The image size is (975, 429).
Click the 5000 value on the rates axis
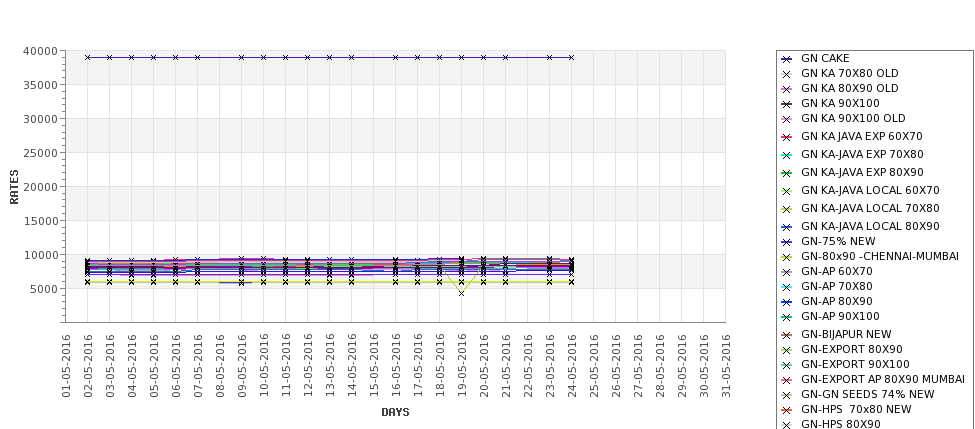[44, 289]
